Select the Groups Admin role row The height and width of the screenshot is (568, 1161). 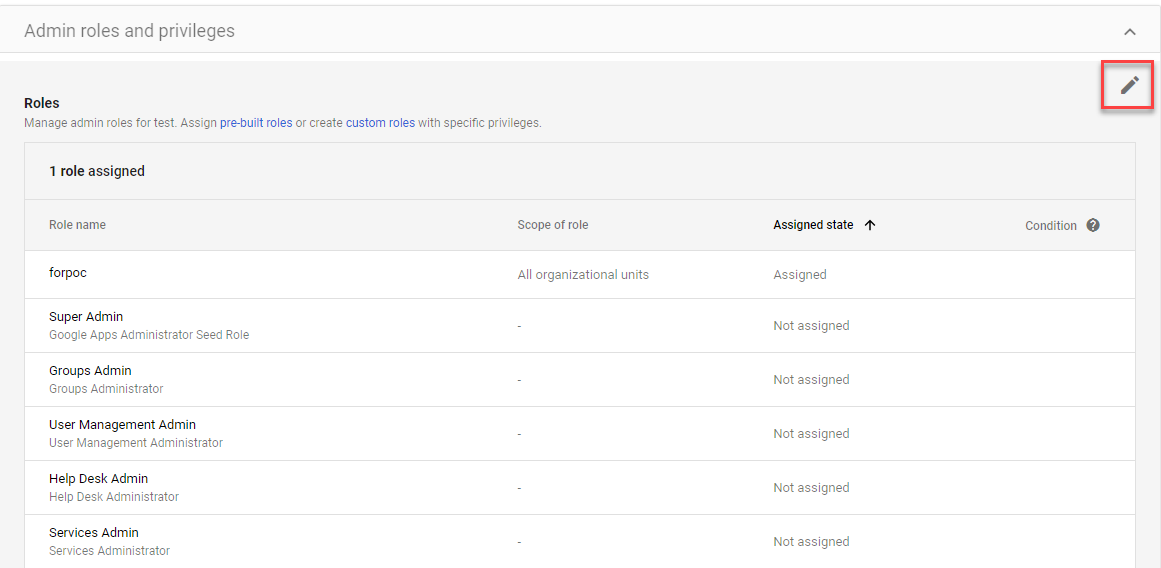coord(90,371)
